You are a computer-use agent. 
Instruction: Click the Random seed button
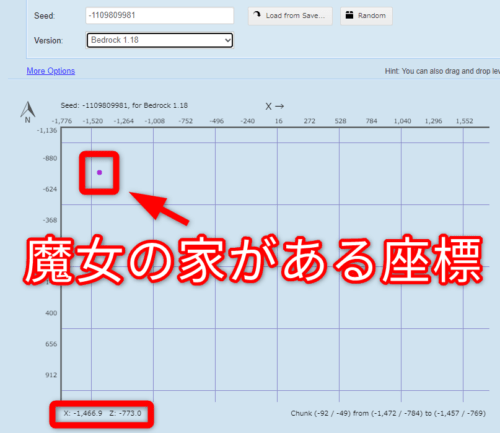[x=366, y=16]
